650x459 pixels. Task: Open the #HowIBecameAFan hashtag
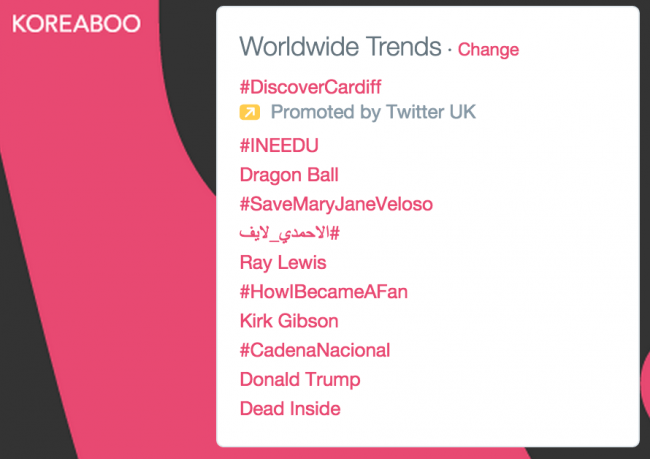(324, 292)
